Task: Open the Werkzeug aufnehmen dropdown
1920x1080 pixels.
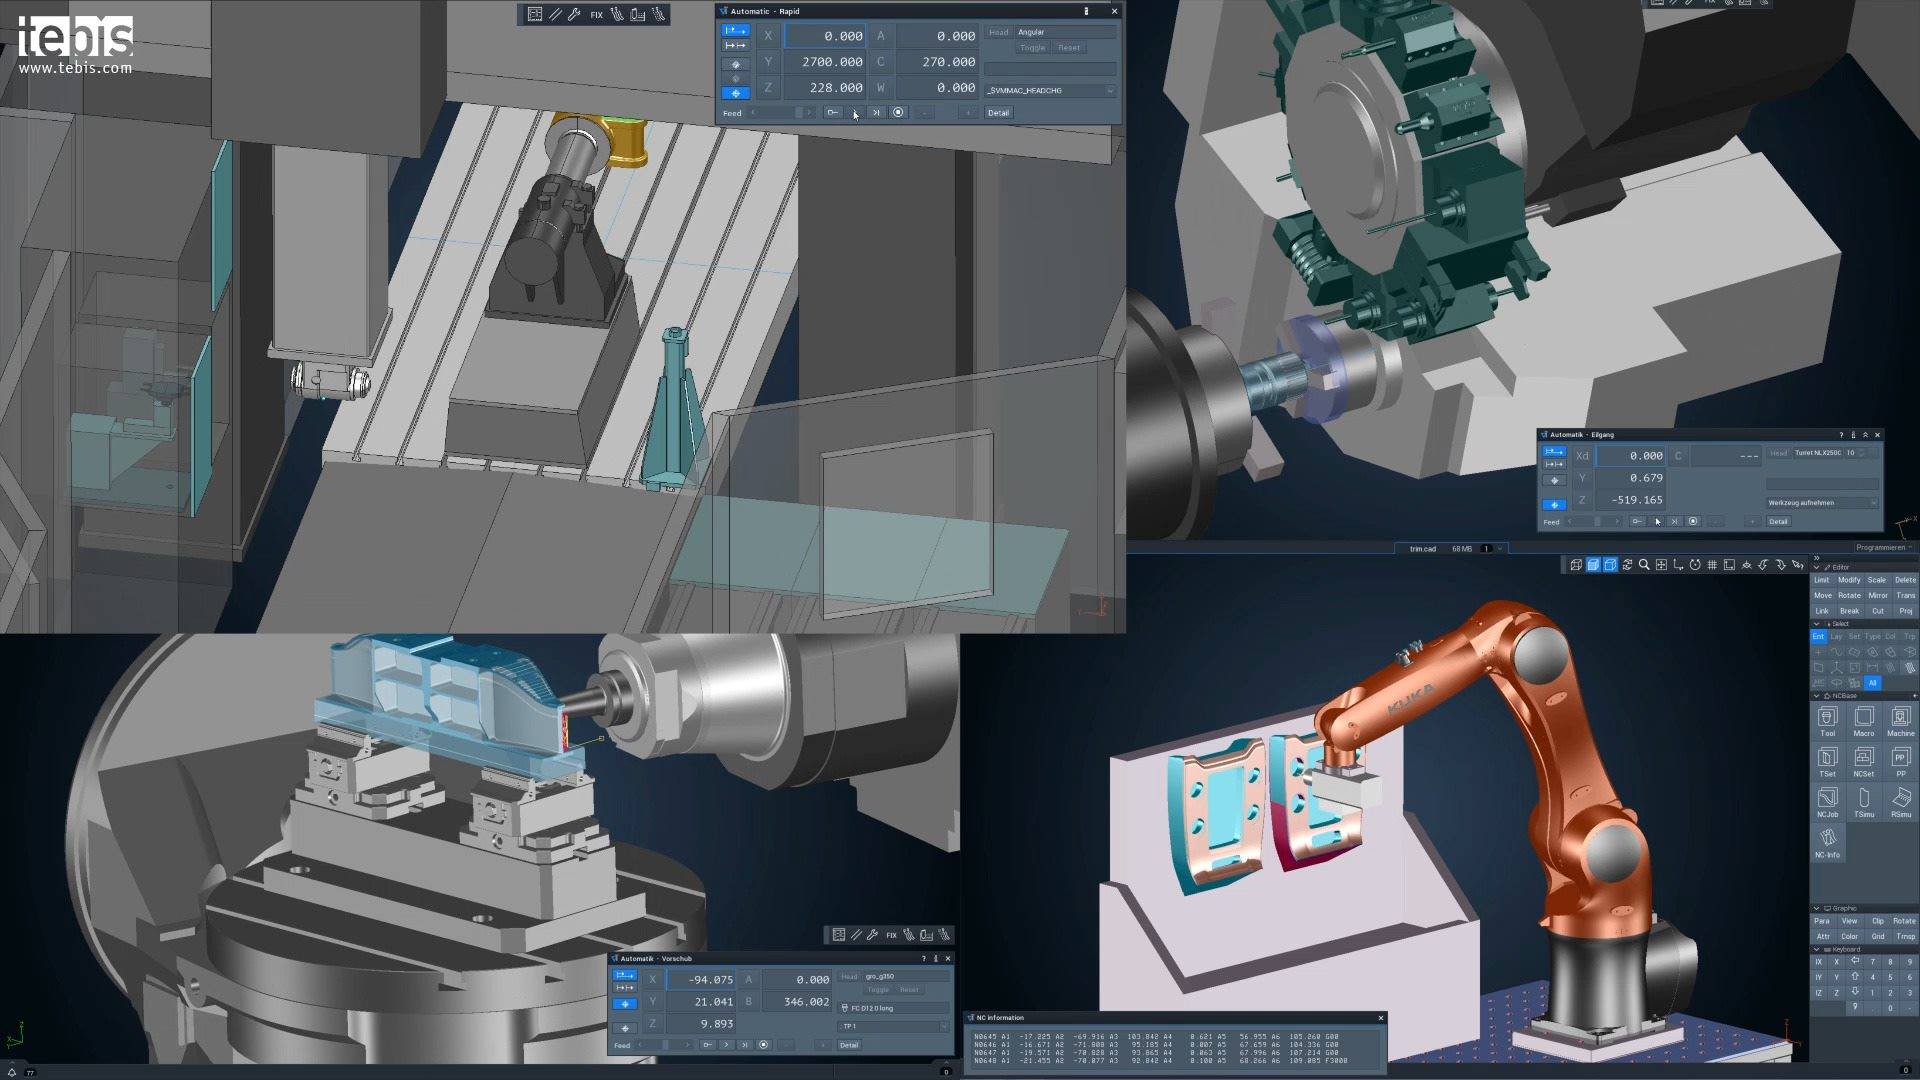Action: click(x=1822, y=503)
